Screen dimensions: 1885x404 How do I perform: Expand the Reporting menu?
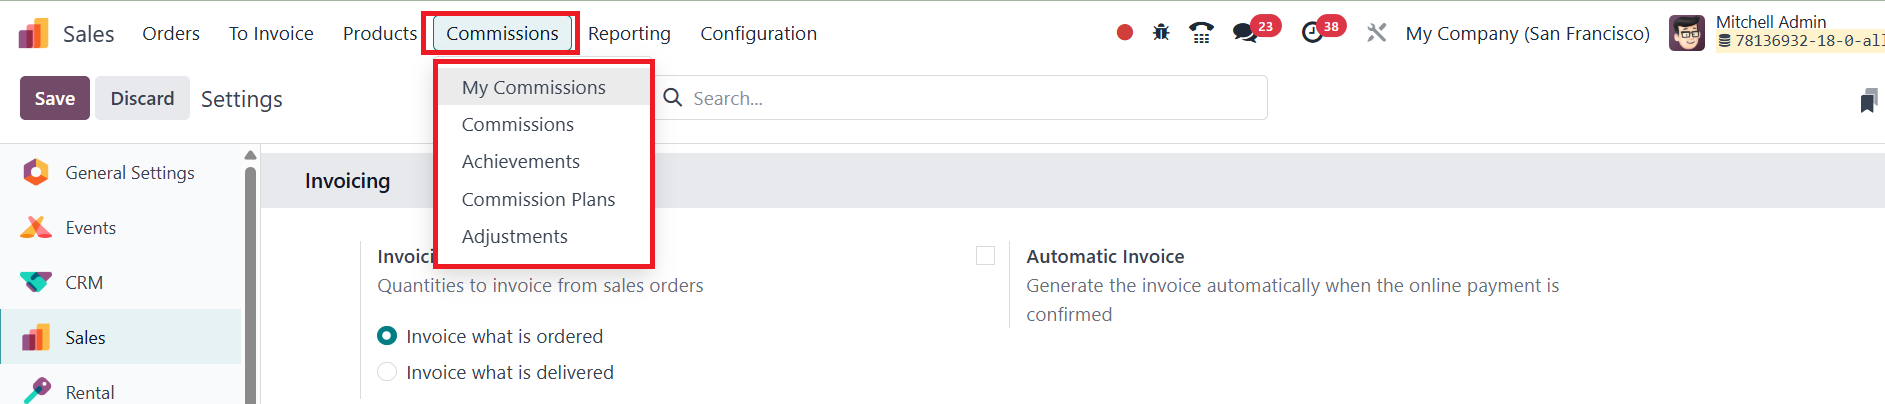coord(629,33)
